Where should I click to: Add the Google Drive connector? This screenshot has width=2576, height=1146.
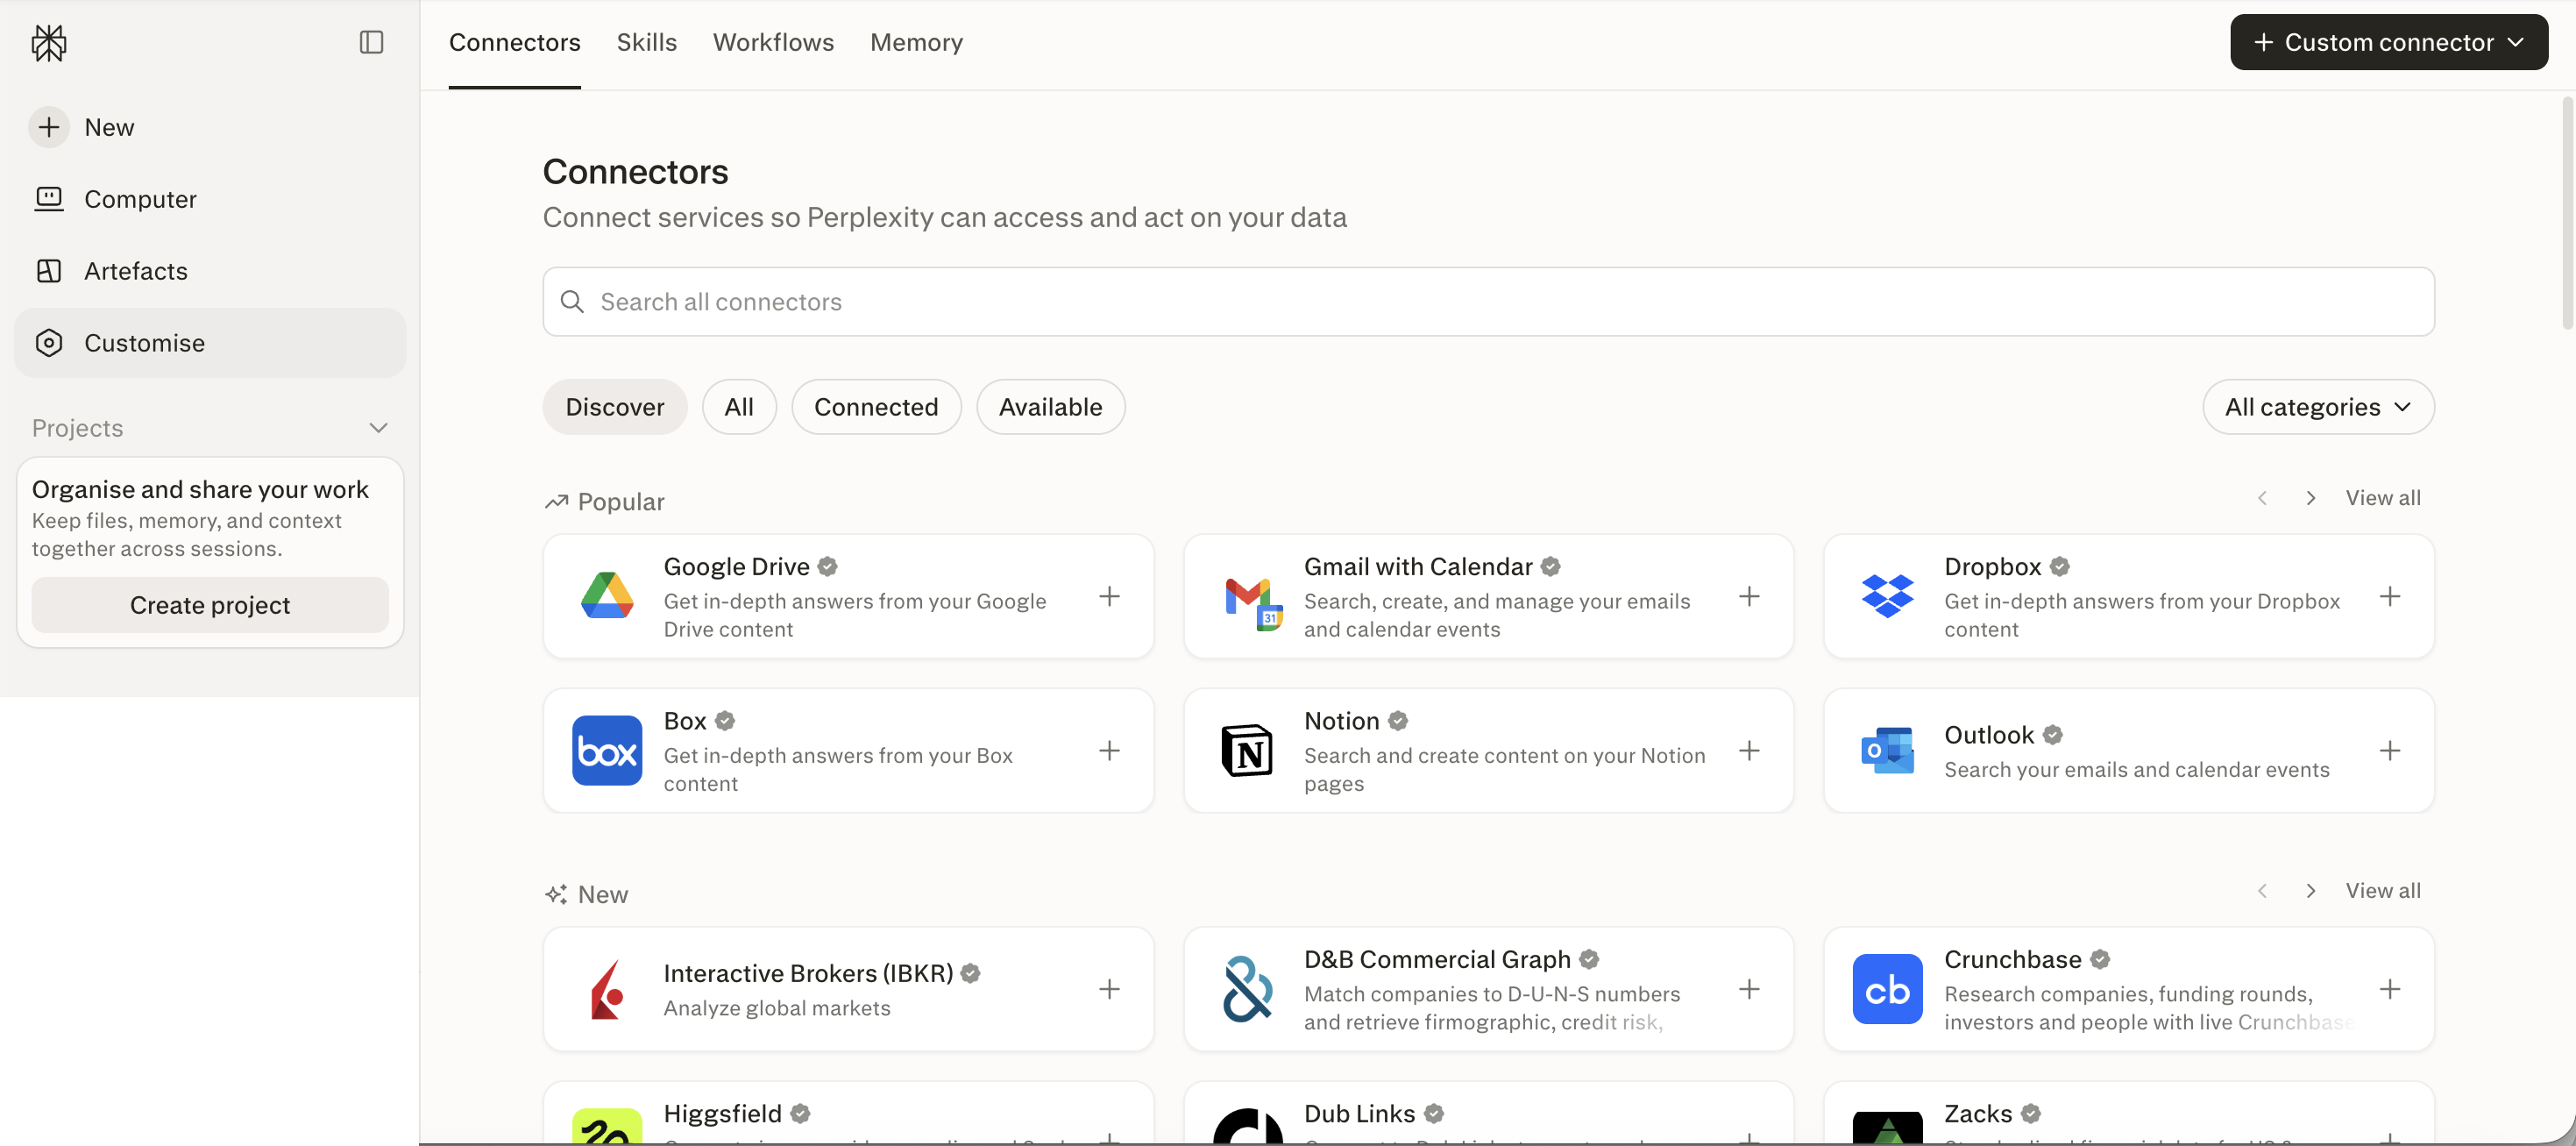(1109, 597)
